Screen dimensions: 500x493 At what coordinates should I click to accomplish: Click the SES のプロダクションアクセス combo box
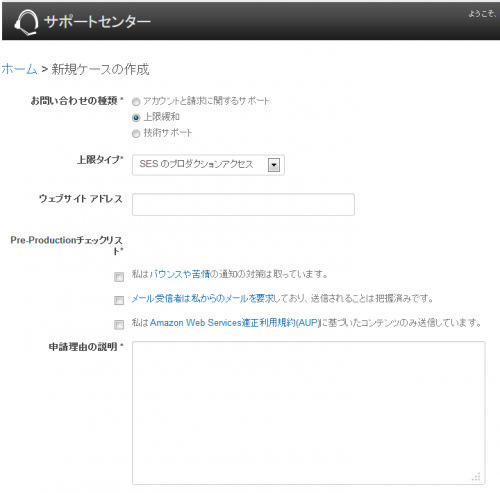click(x=208, y=165)
